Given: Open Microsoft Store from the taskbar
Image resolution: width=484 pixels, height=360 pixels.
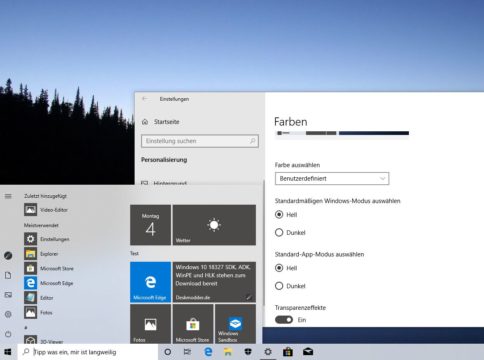Looking at the screenshot, I should pyautogui.click(x=288, y=352).
